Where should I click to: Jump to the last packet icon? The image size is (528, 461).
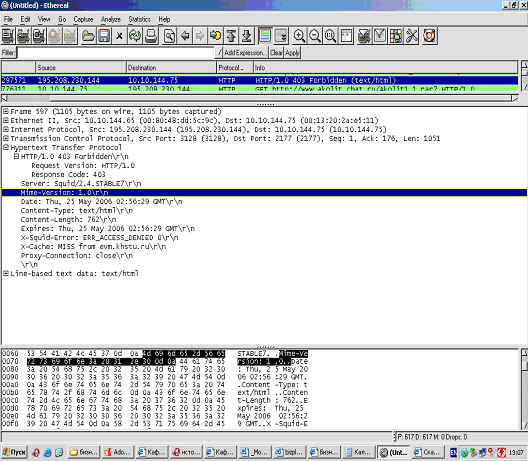tap(246, 36)
